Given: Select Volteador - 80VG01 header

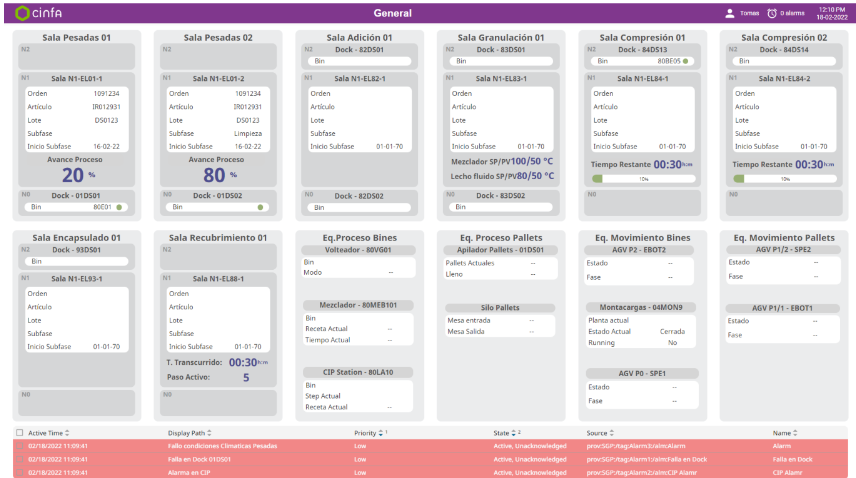Looking at the screenshot, I should [359, 250].
